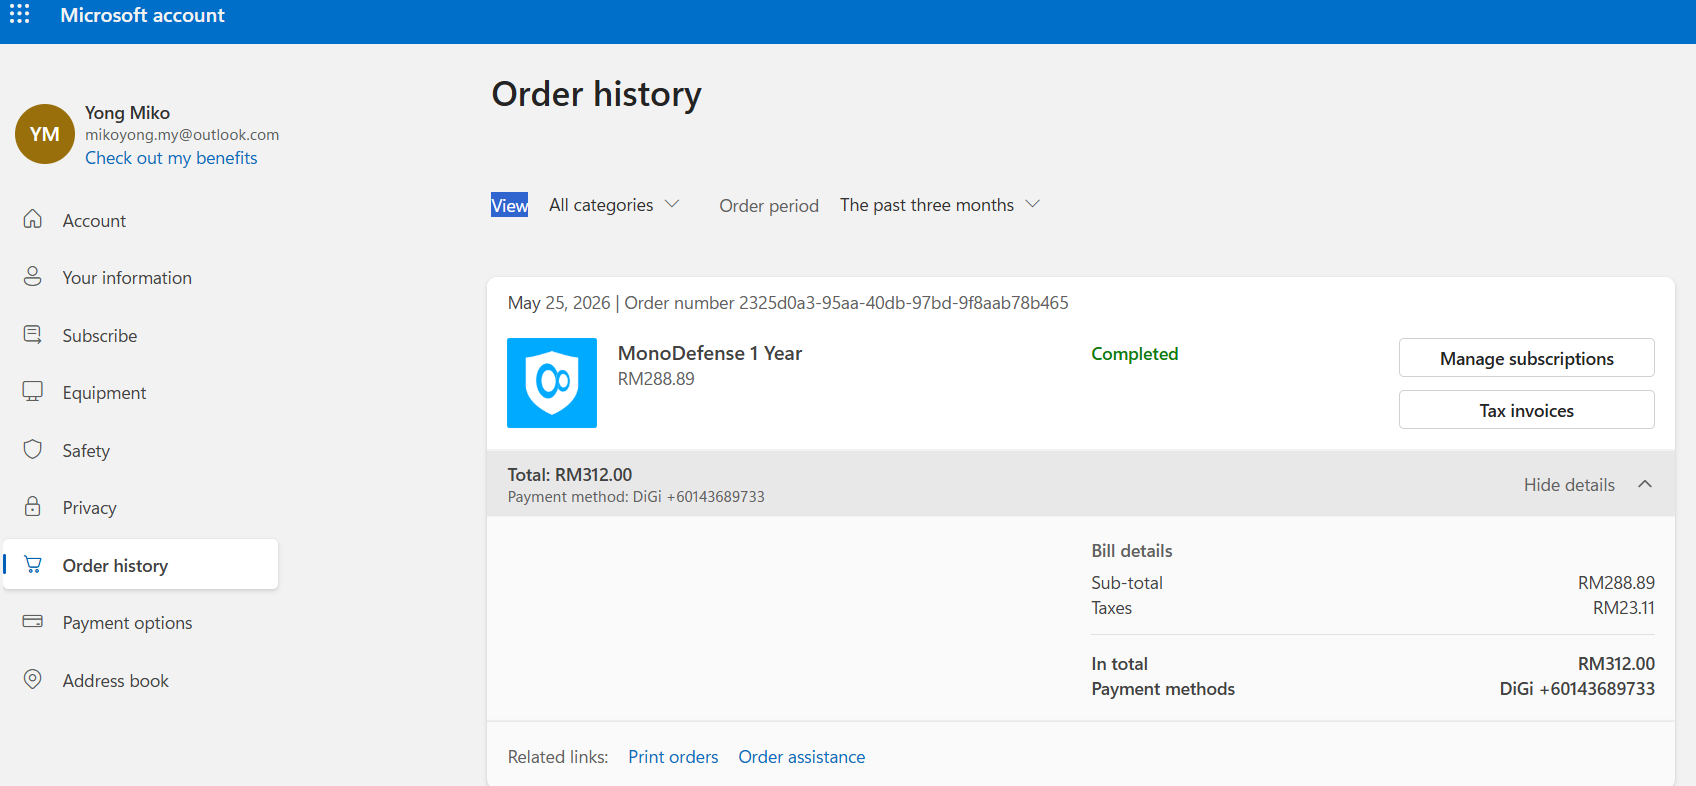The height and width of the screenshot is (786, 1696).
Task: Open the MonoDefense product thumbnail
Action: pyautogui.click(x=552, y=383)
